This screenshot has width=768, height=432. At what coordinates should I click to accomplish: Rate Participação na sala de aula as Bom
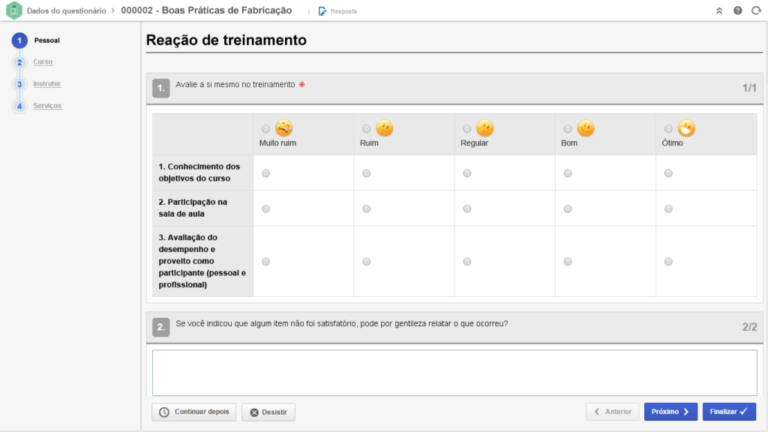pos(567,209)
